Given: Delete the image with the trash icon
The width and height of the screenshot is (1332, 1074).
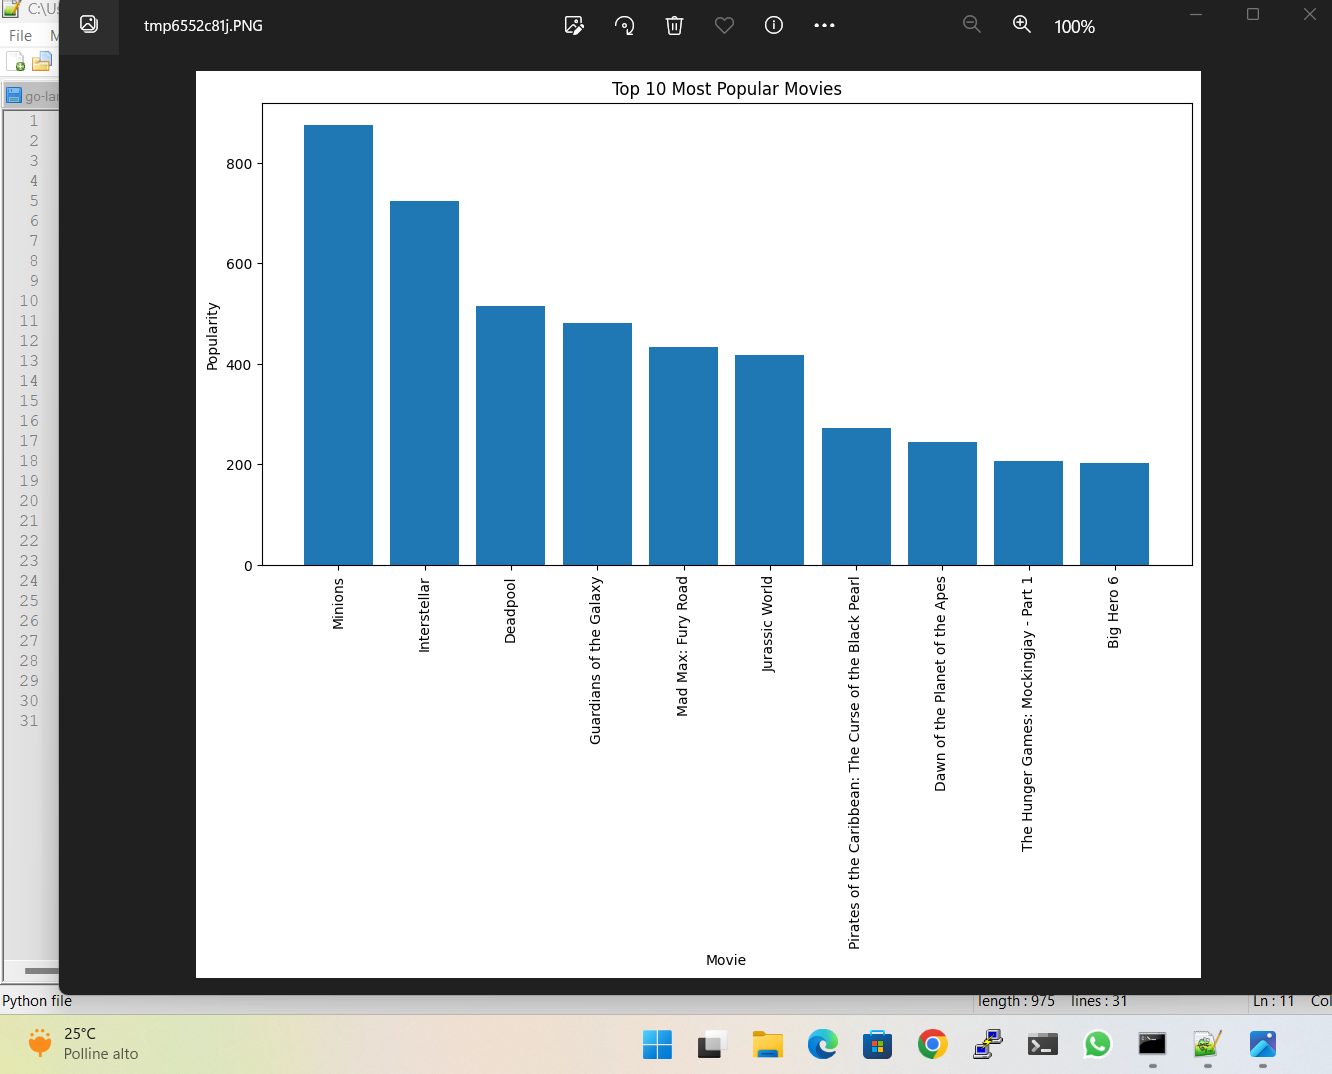Looking at the screenshot, I should tap(674, 25).
